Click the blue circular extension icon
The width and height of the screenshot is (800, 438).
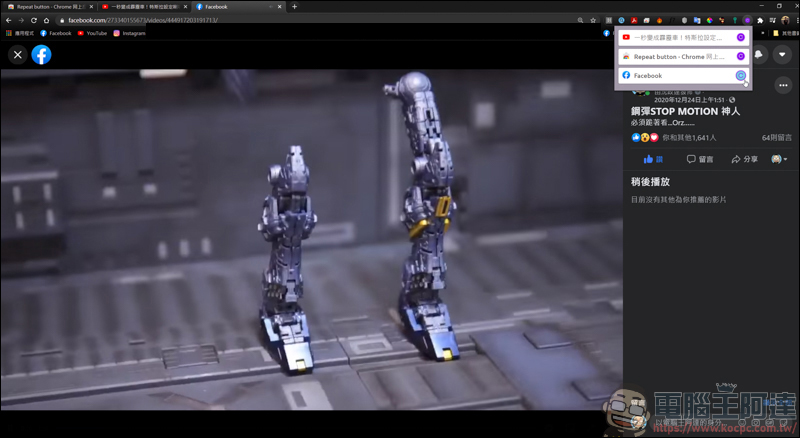click(x=621, y=20)
